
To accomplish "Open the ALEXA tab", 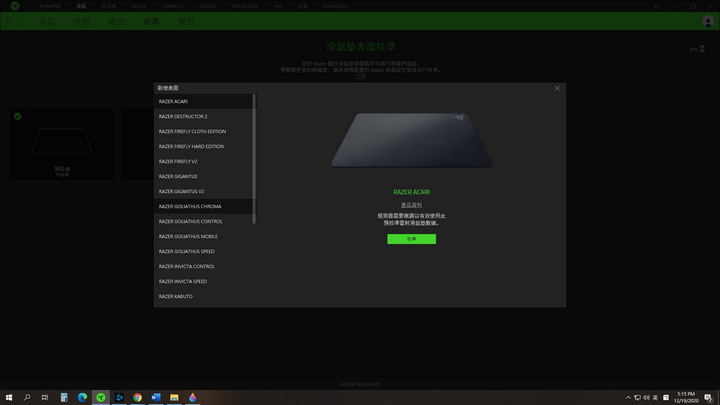I will pos(138,6).
